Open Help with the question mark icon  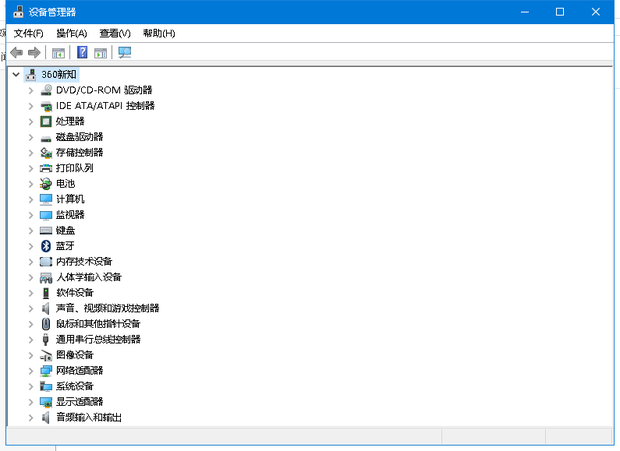coord(82,52)
